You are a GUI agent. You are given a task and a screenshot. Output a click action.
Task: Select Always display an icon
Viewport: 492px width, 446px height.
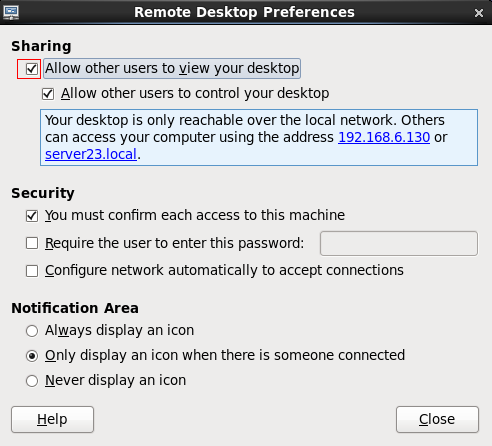click(x=32, y=331)
